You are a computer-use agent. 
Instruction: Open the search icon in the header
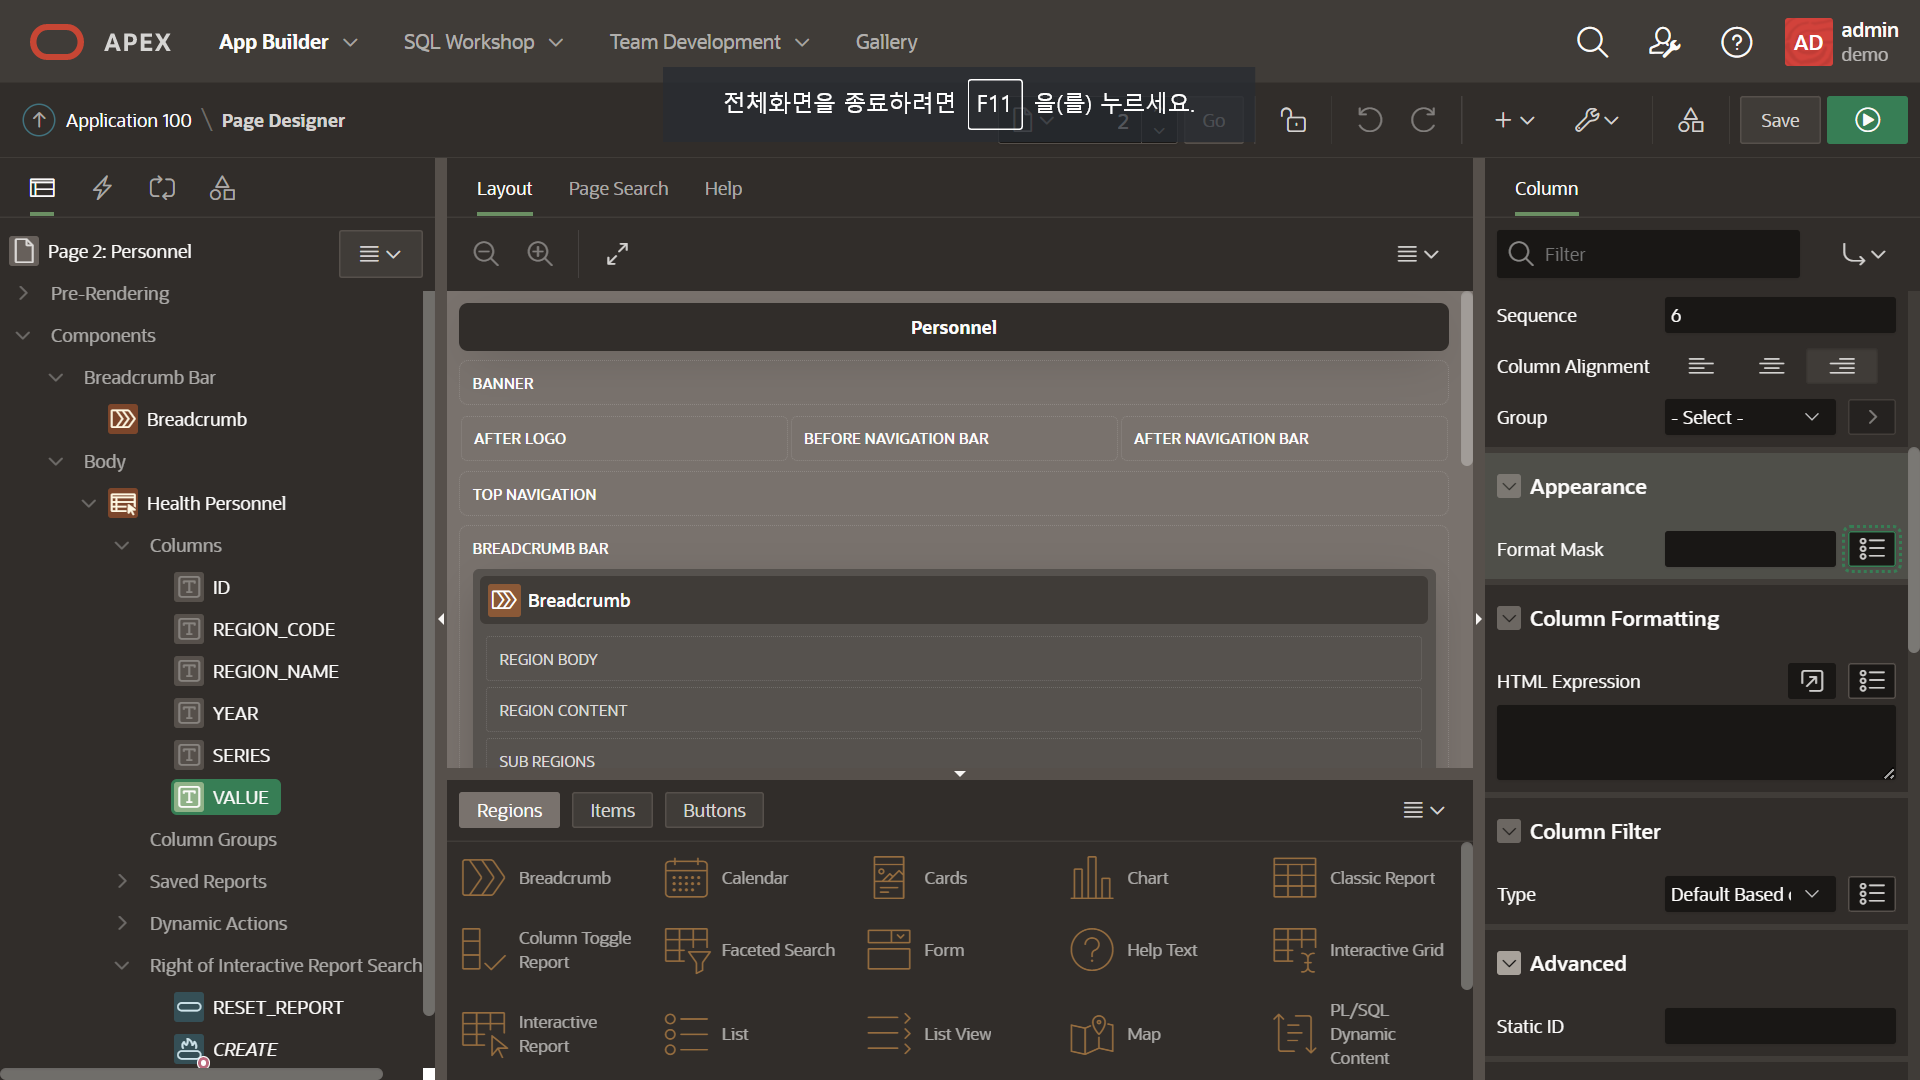click(x=1592, y=42)
